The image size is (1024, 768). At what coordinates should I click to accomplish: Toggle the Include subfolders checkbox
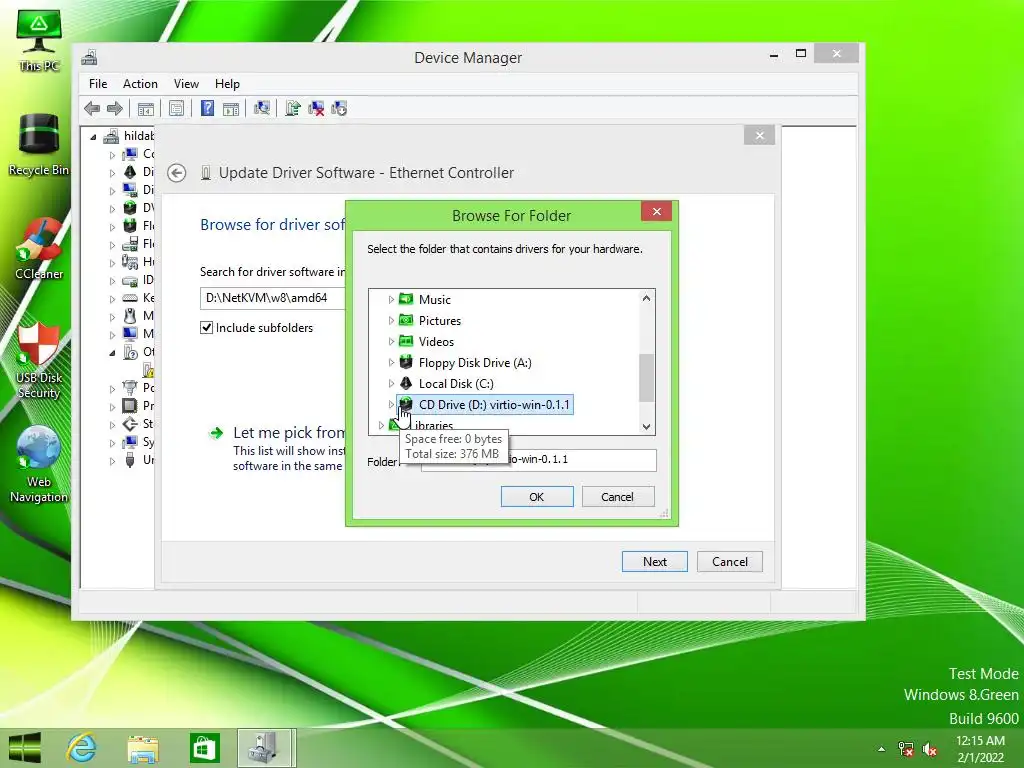206,327
